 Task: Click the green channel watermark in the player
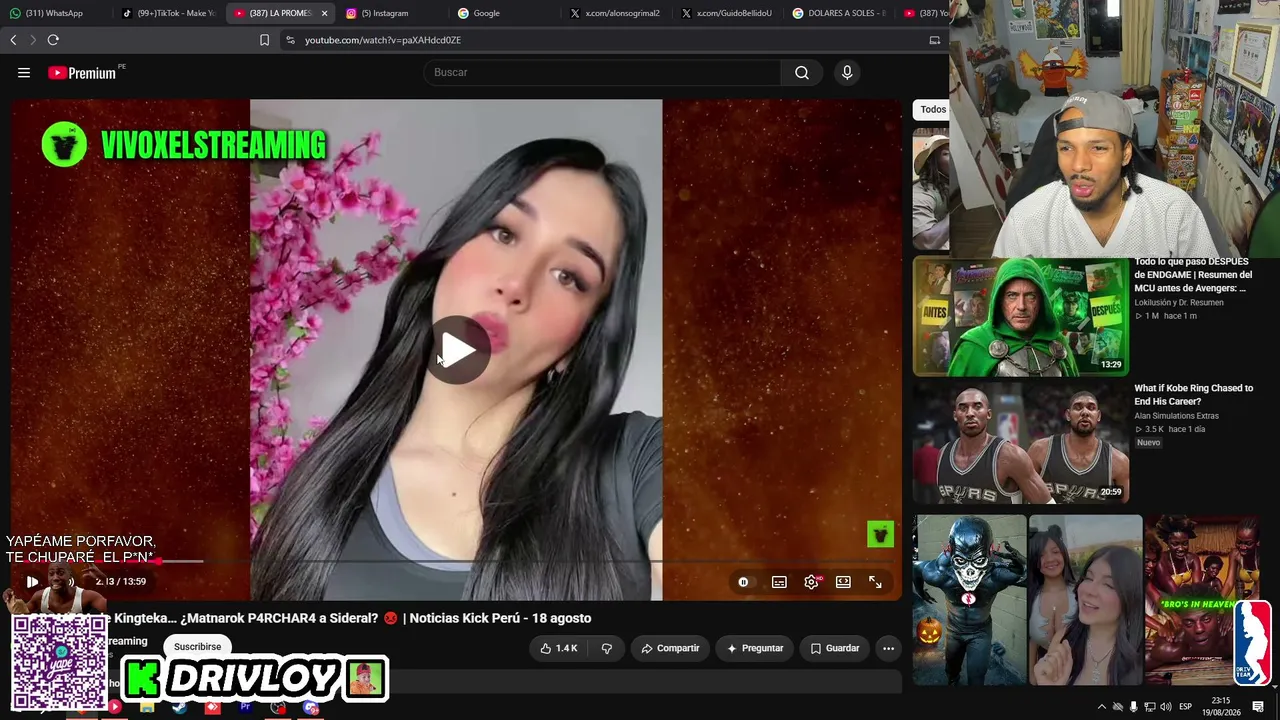[x=880, y=534]
